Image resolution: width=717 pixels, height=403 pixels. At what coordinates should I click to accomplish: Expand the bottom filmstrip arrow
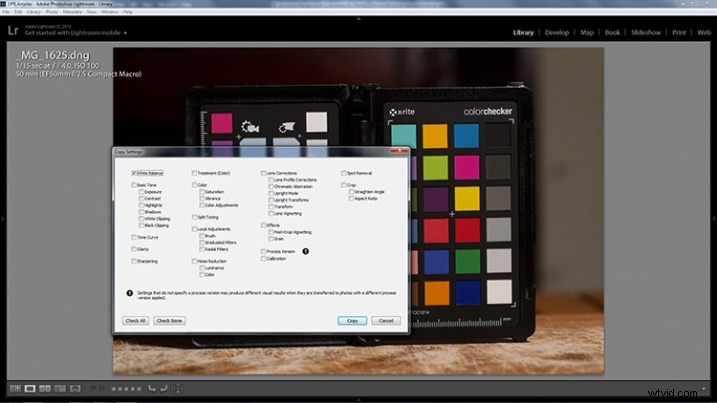tap(358, 399)
